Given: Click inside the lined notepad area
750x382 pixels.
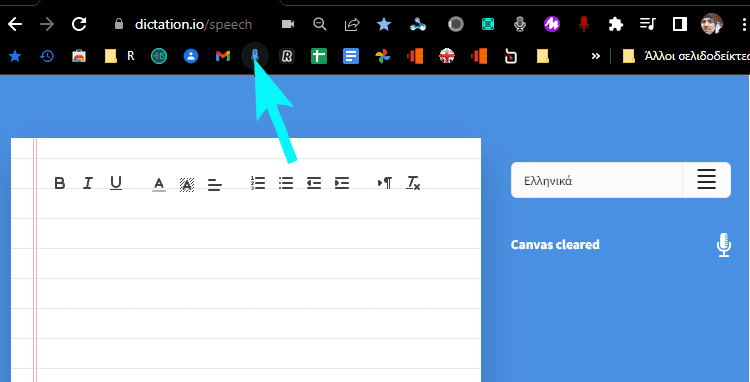Looking at the screenshot, I should pyautogui.click(x=258, y=287).
